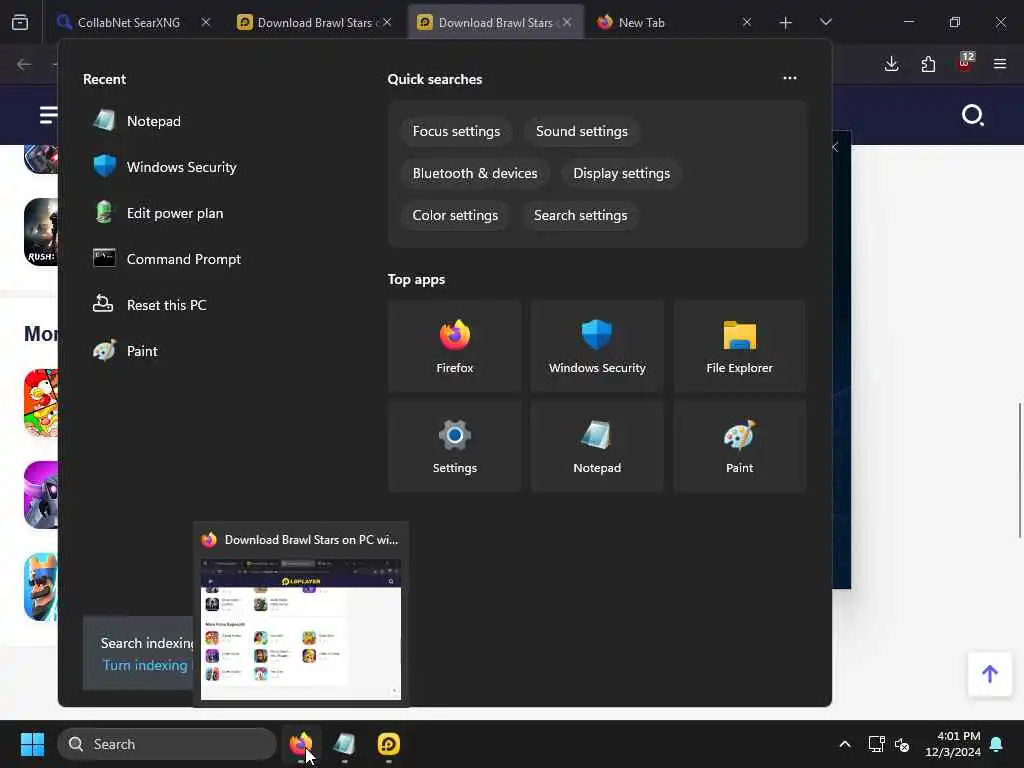Viewport: 1024px width, 768px height.
Task: Close the New Tab tab
Action: pos(746,22)
